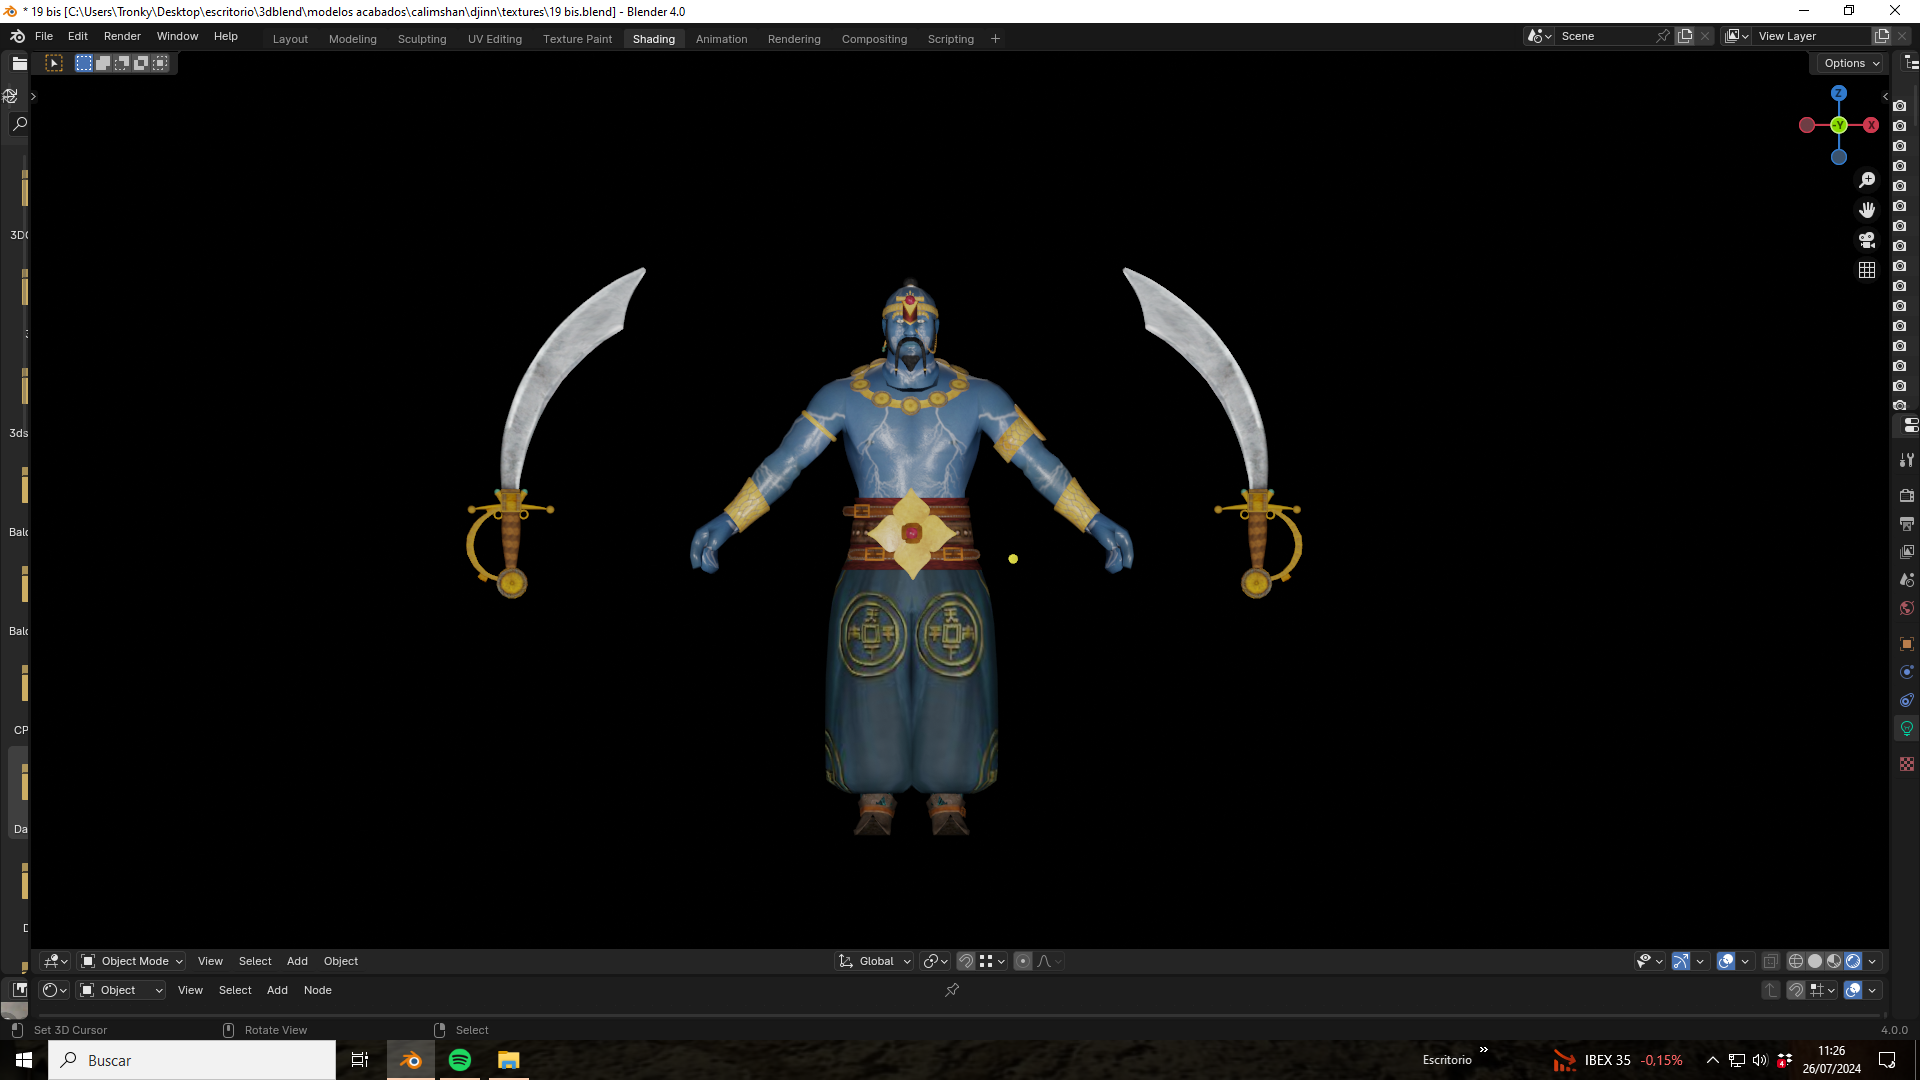Open the Object Mode dropdown

[132, 961]
